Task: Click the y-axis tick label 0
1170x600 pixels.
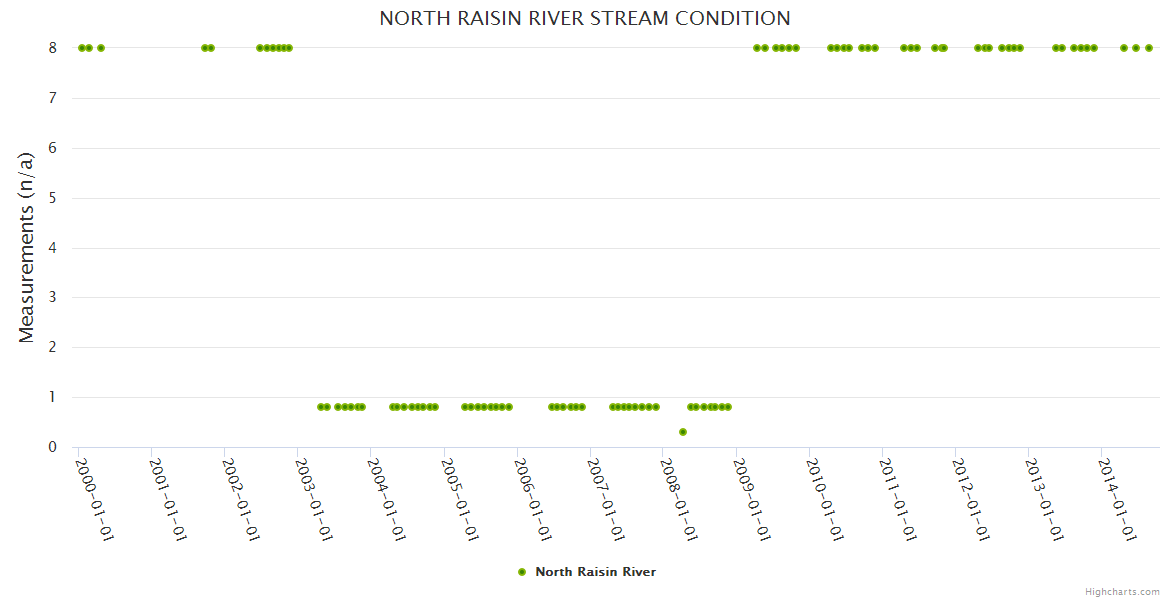Action: point(53,447)
